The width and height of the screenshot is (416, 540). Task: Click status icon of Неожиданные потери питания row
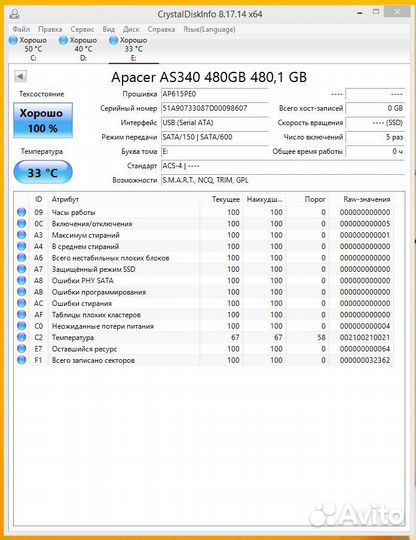pos(21,326)
